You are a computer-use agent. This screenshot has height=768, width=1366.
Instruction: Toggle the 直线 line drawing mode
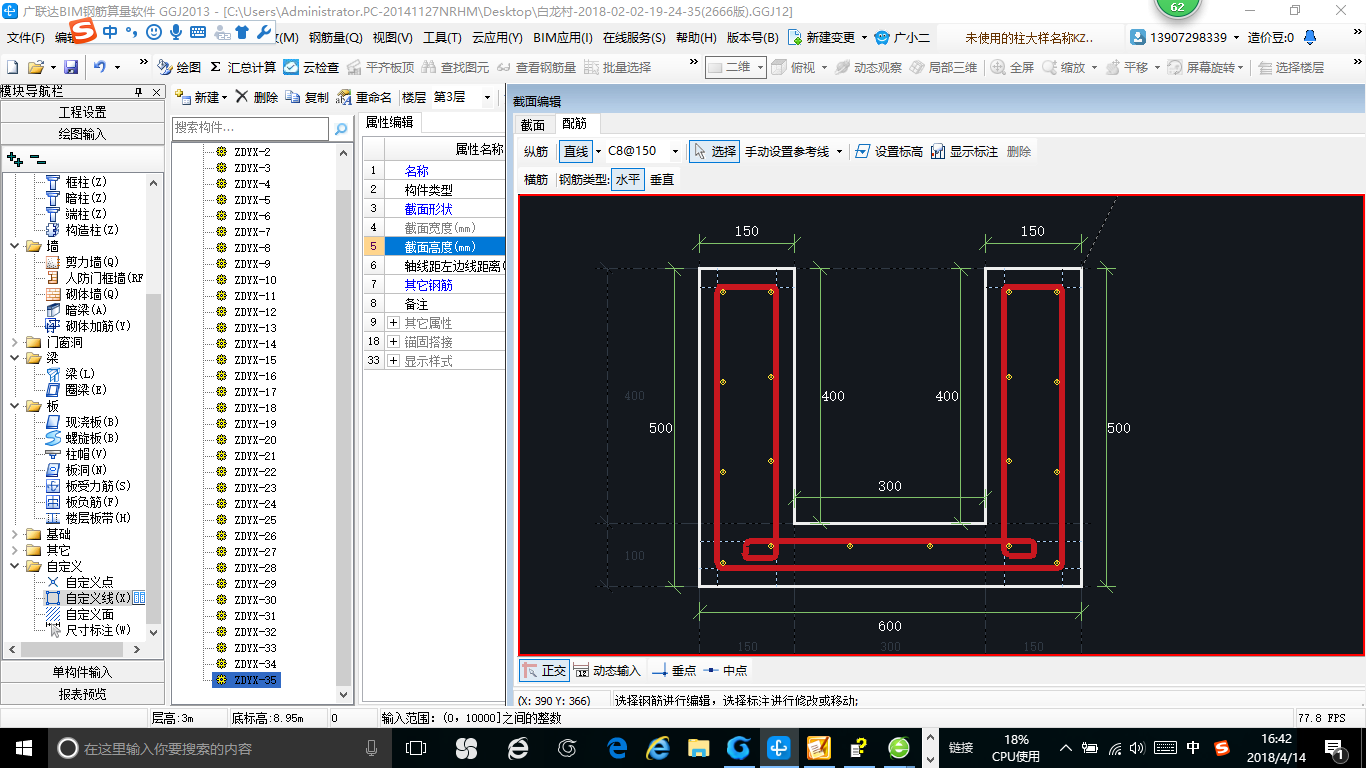pyautogui.click(x=575, y=151)
